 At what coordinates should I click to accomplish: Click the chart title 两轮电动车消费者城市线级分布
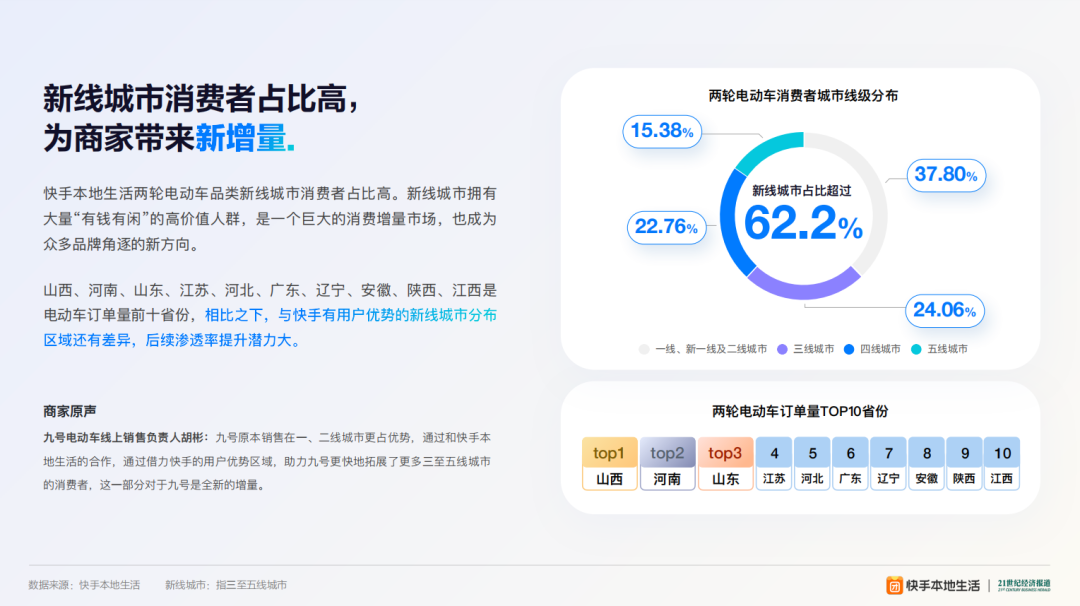[803, 96]
